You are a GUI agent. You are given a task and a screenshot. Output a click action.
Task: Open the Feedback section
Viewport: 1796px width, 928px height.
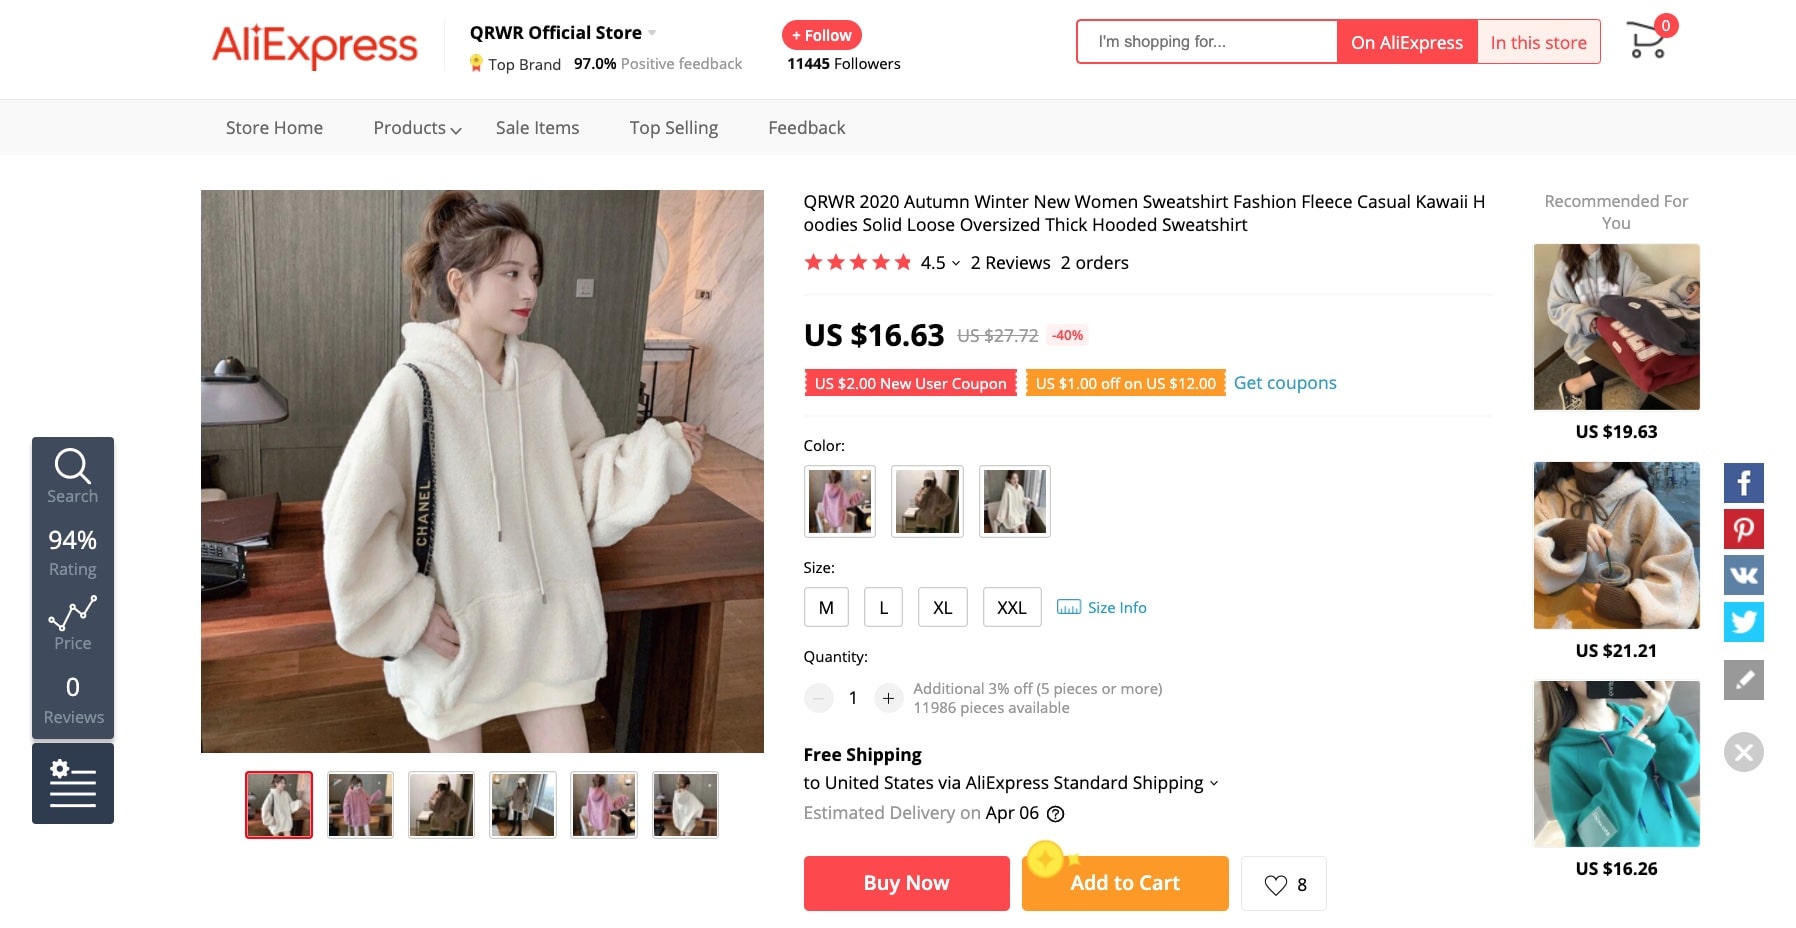(x=806, y=128)
